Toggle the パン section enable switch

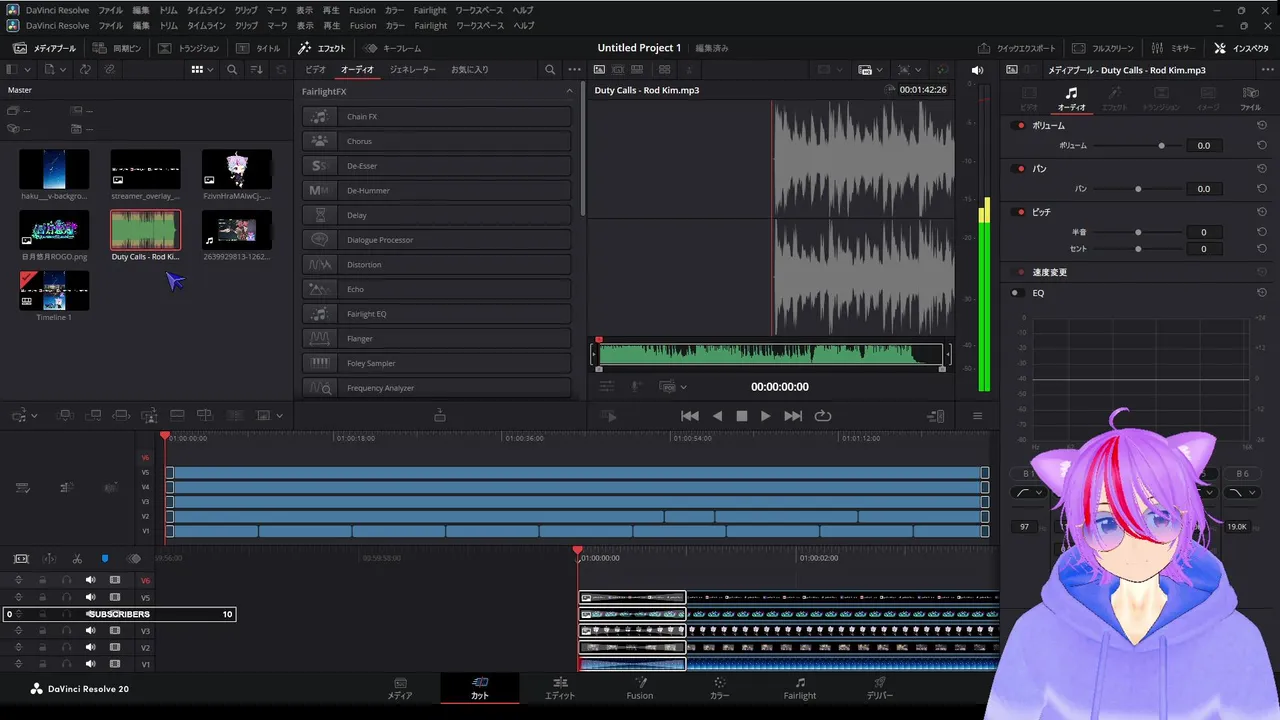[x=1020, y=169]
